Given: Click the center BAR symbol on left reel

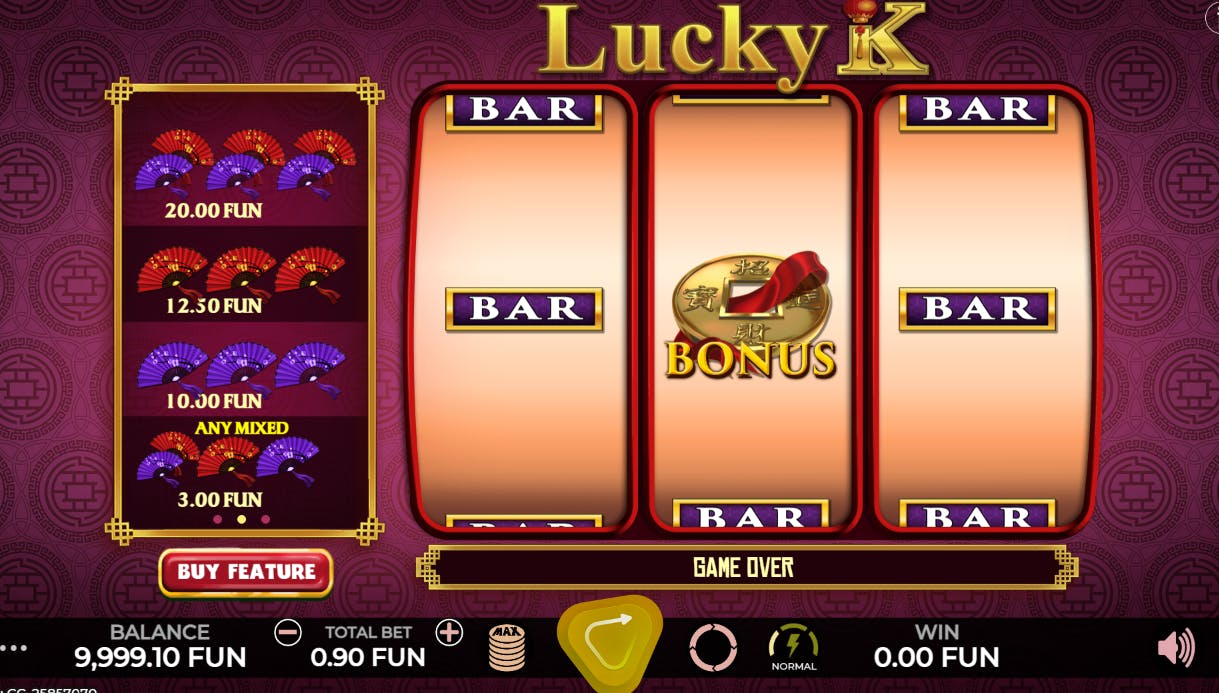Looking at the screenshot, I should click(x=524, y=309).
